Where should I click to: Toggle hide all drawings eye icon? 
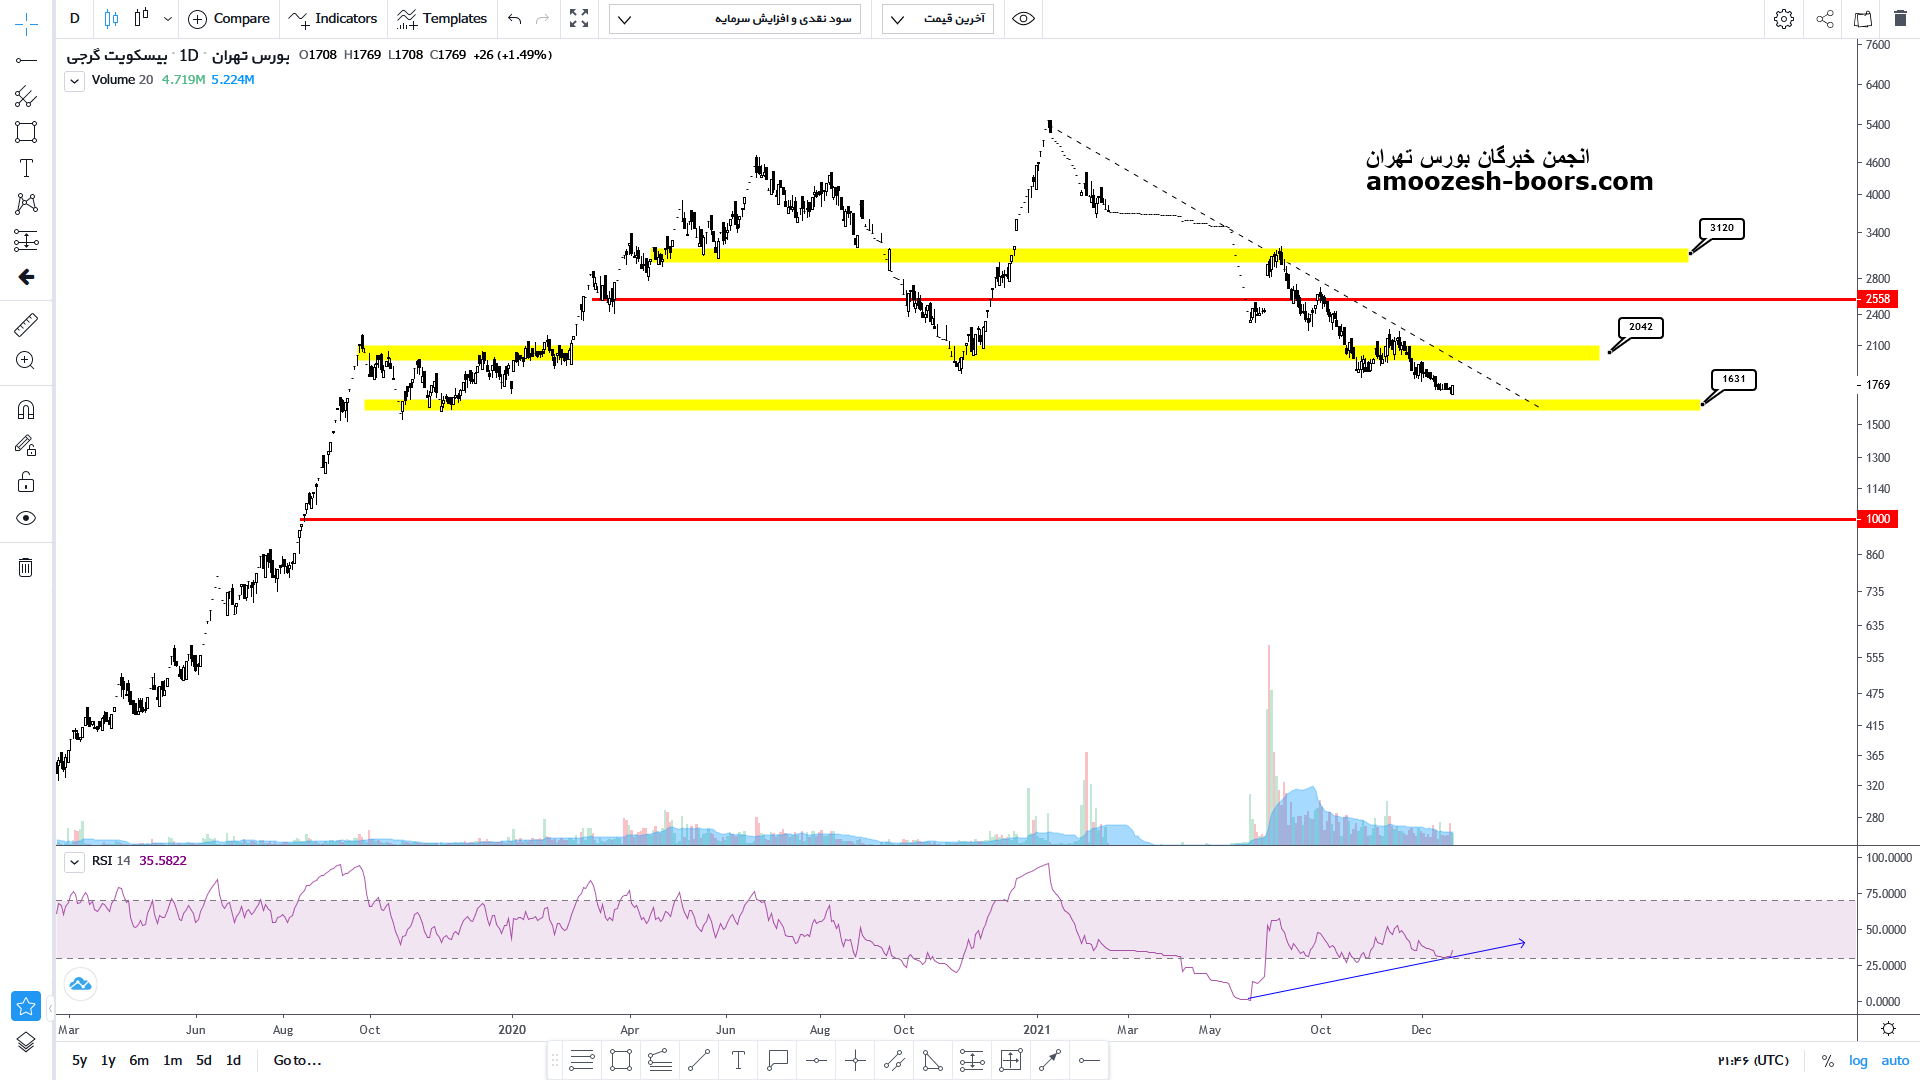26,518
